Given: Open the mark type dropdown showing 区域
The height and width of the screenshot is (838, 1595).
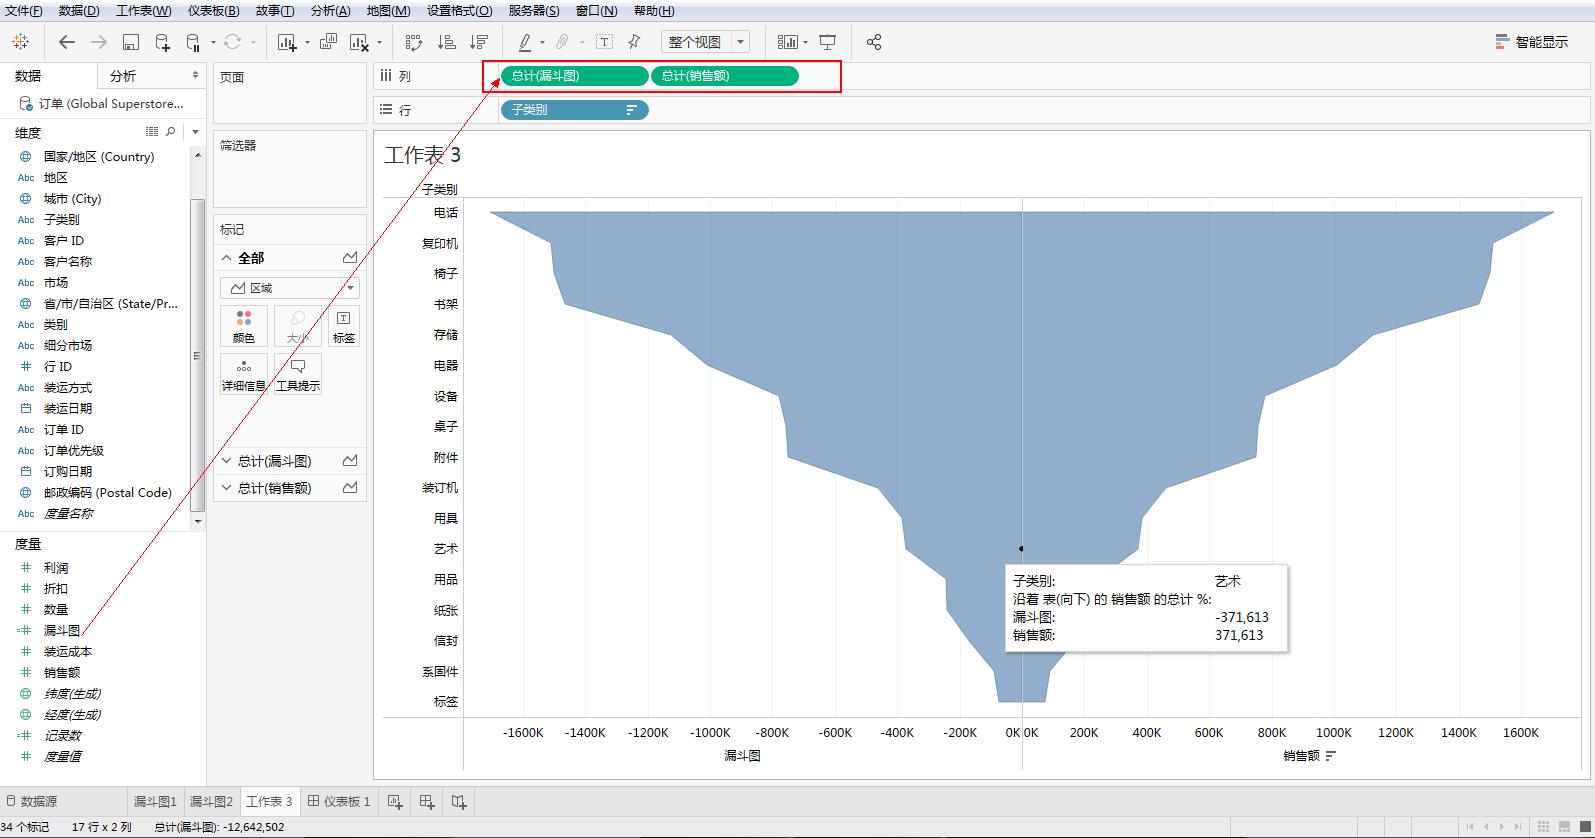Looking at the screenshot, I should point(290,288).
